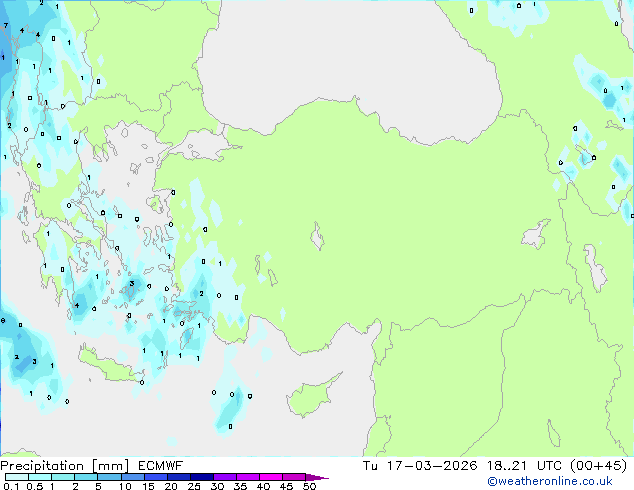Viewport: 634px width, 490px height.
Task: Click the legend scale label "10"
Action: pos(125,486)
